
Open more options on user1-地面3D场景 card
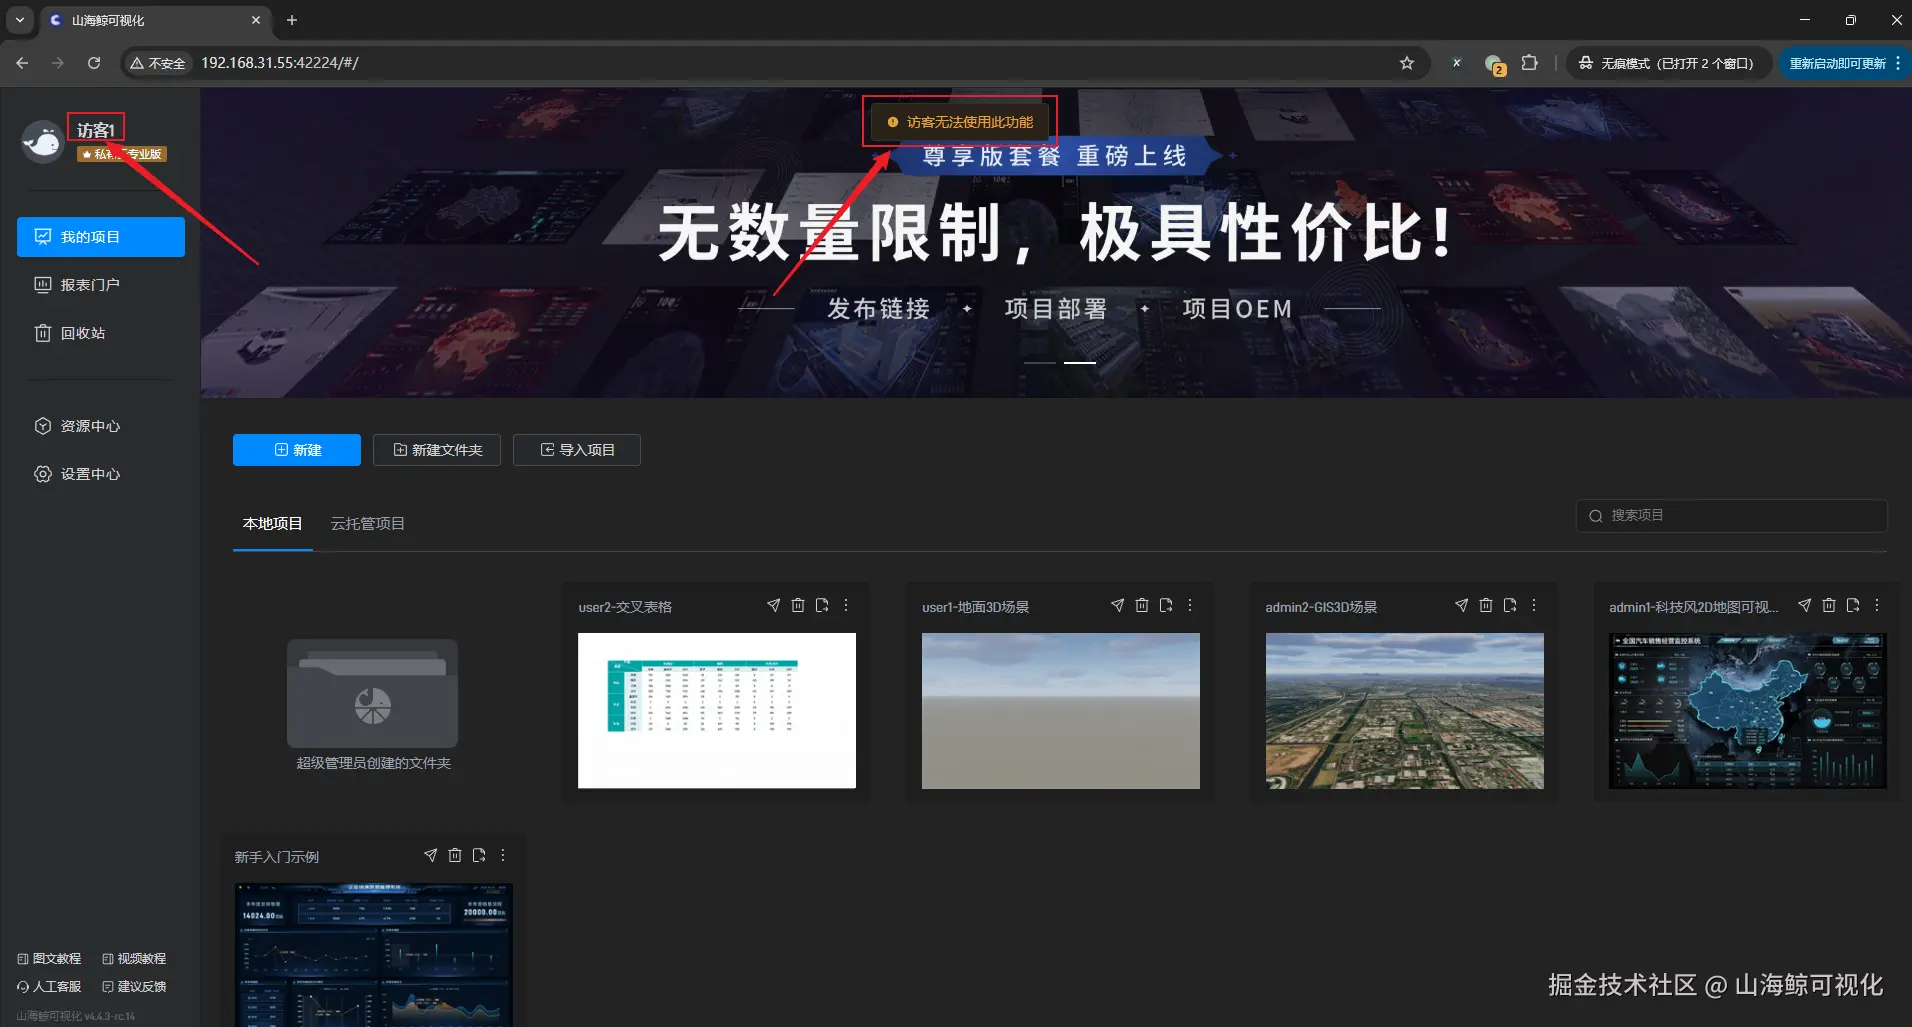click(1190, 605)
